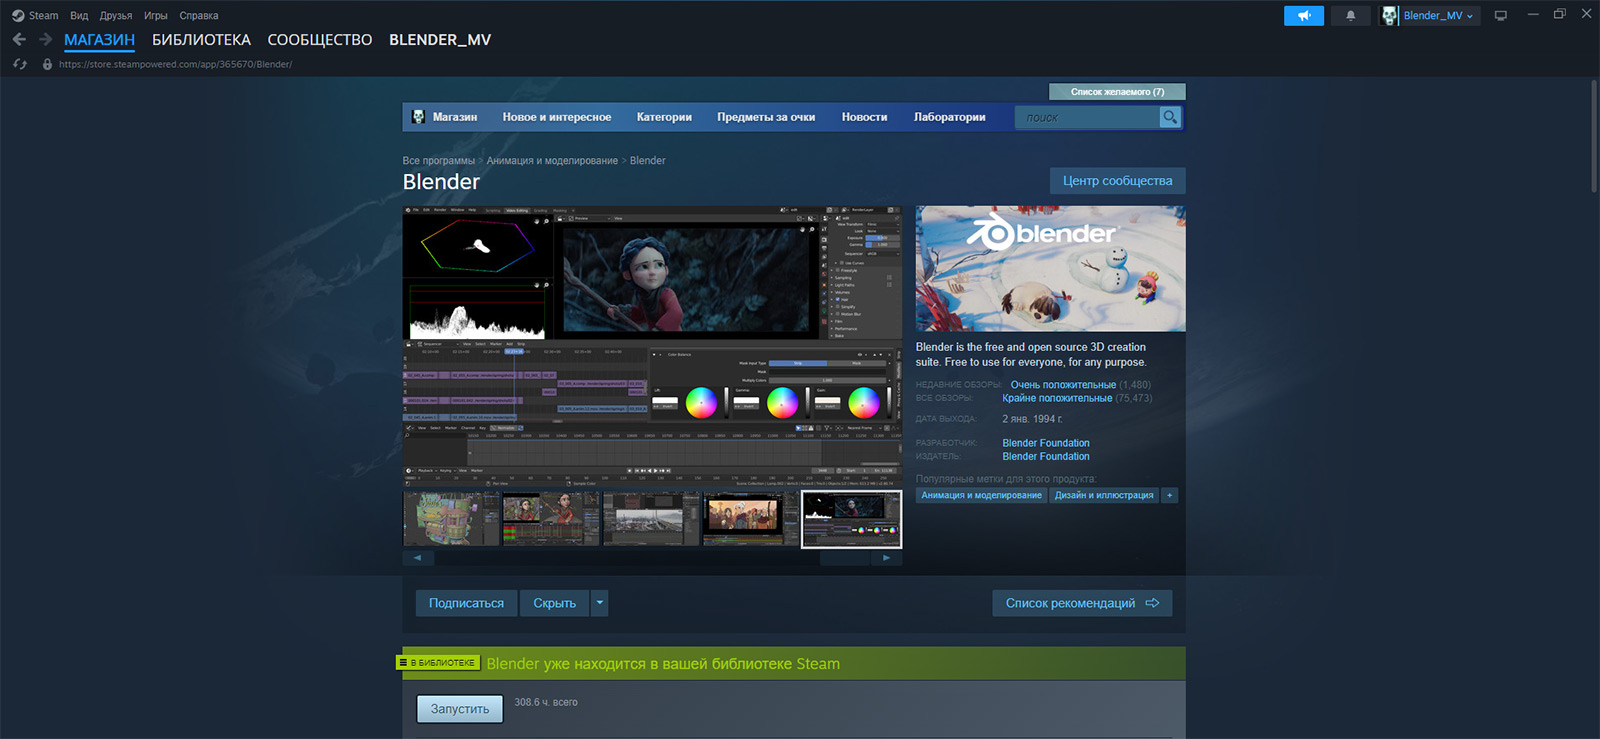The image size is (1600, 739).
Task: Click the padlock icon near the URL
Action: [x=47, y=64]
